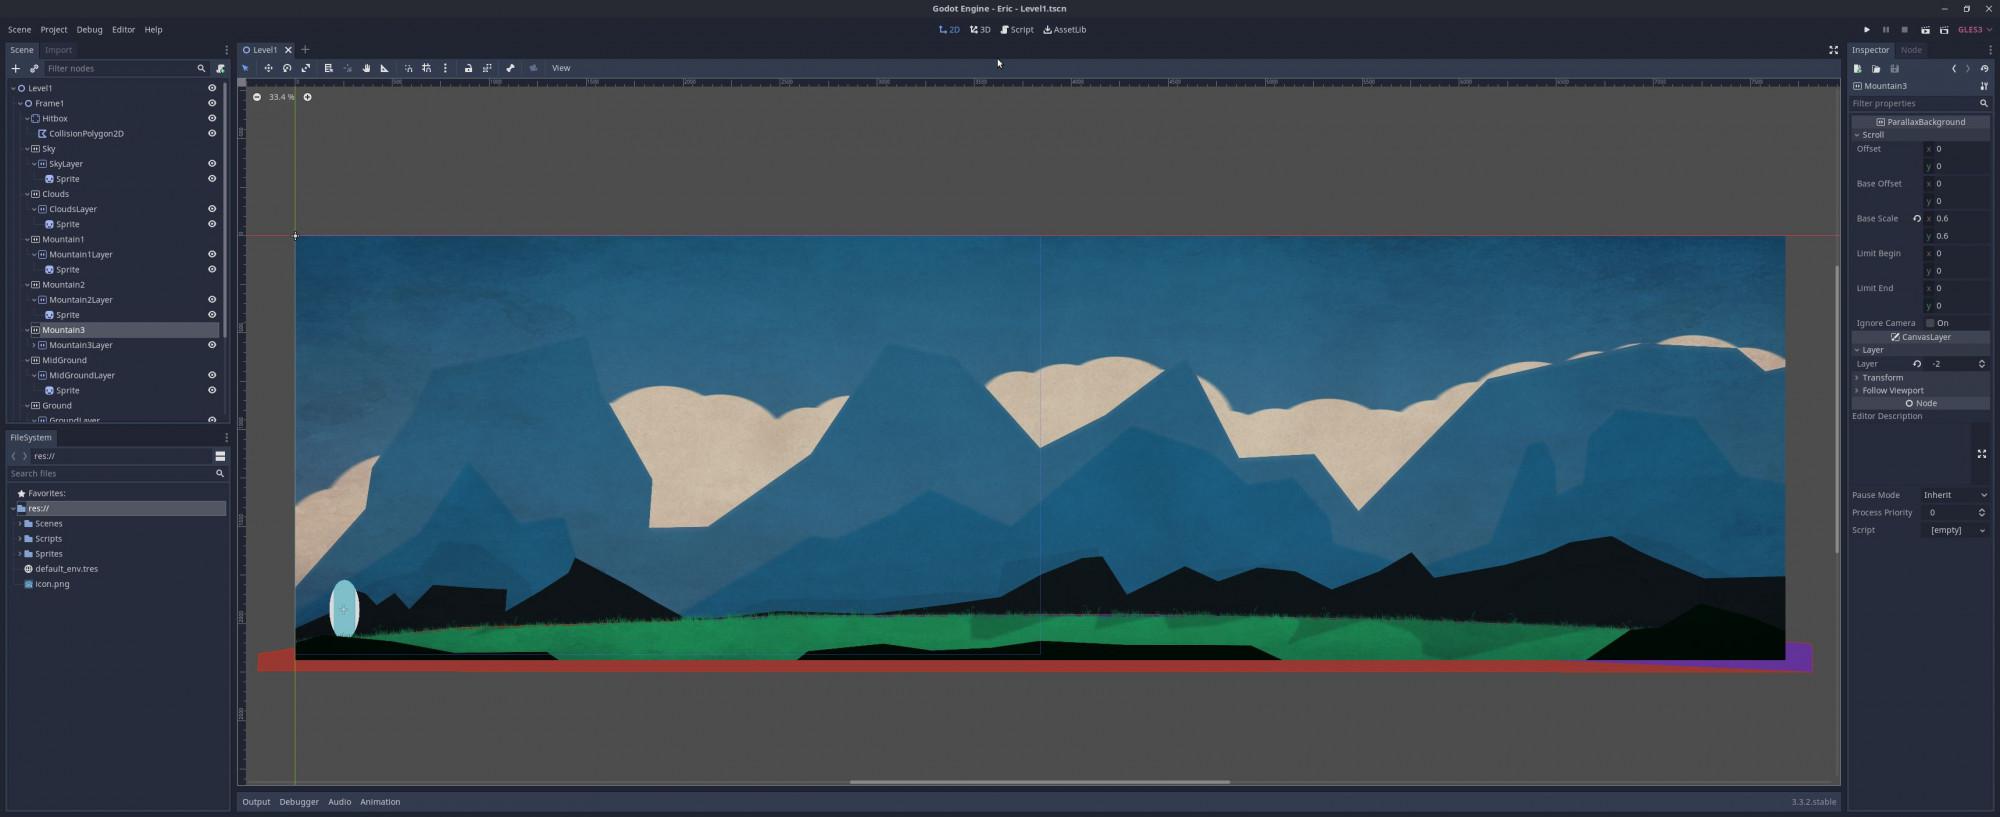This screenshot has height=817, width=2000.
Task: Select the Rotate mode tool
Action: (x=287, y=68)
